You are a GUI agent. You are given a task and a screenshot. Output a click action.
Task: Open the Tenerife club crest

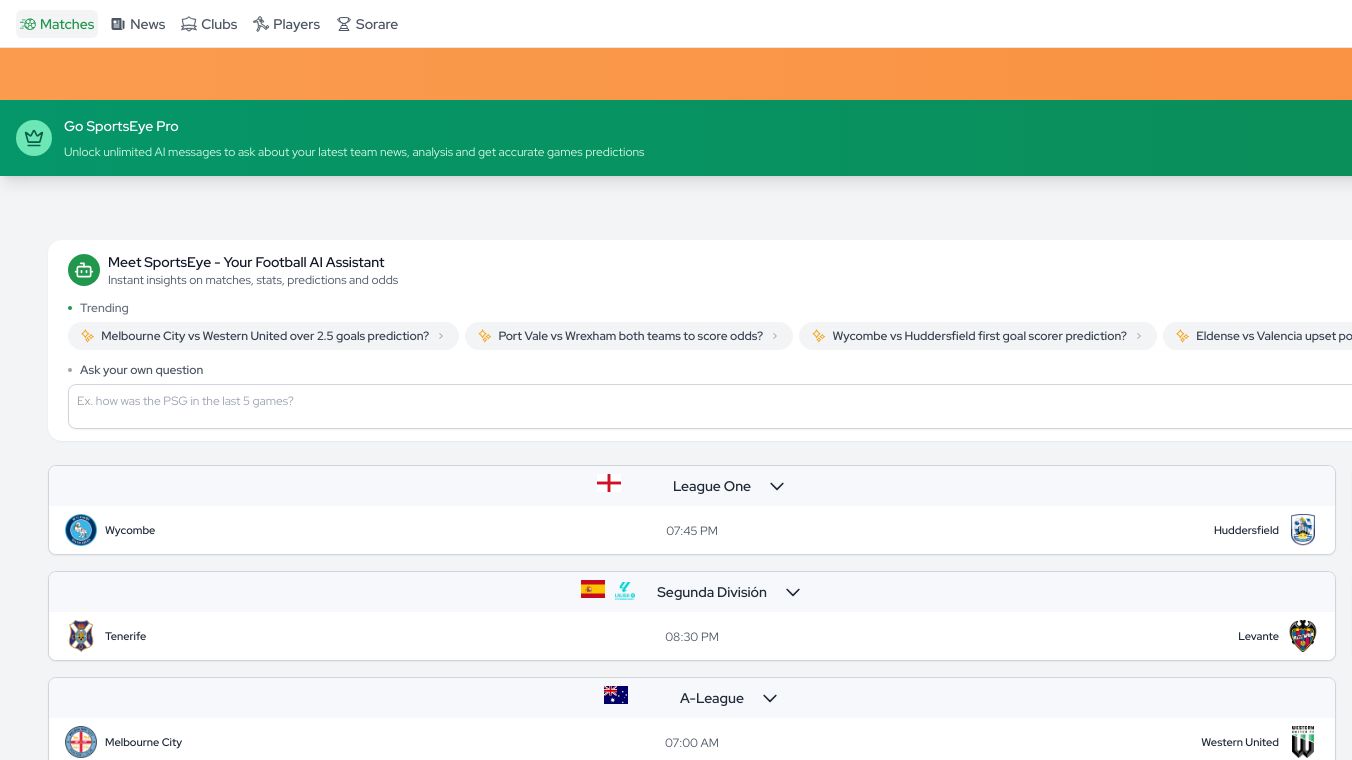pos(81,636)
